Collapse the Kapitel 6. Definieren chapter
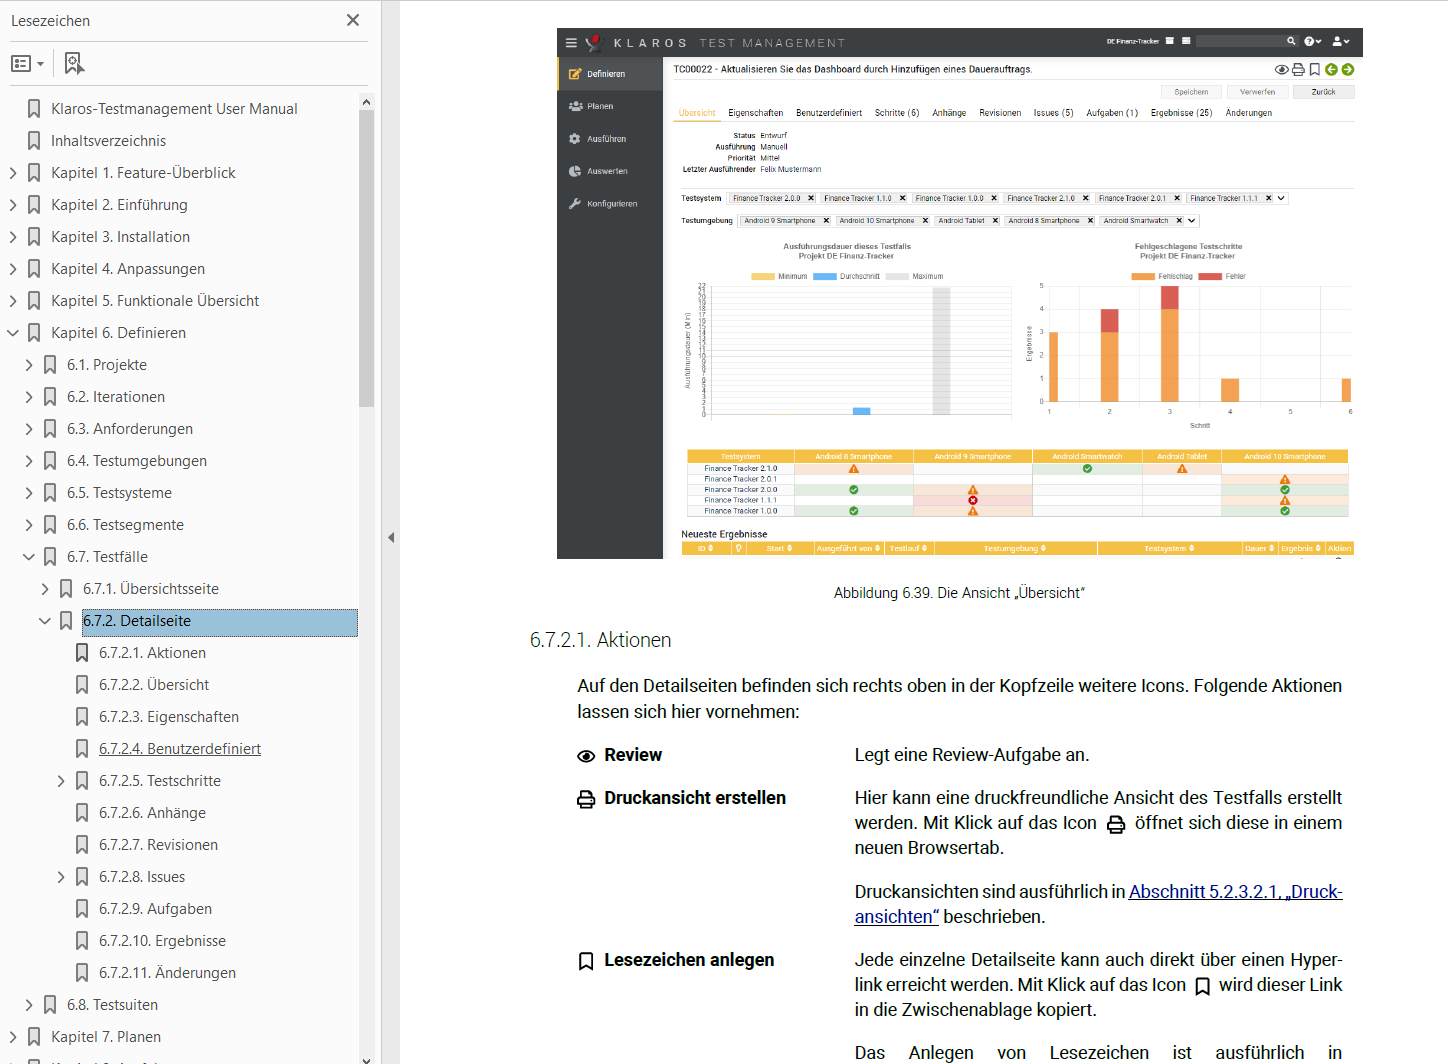1448x1064 pixels. pos(13,333)
